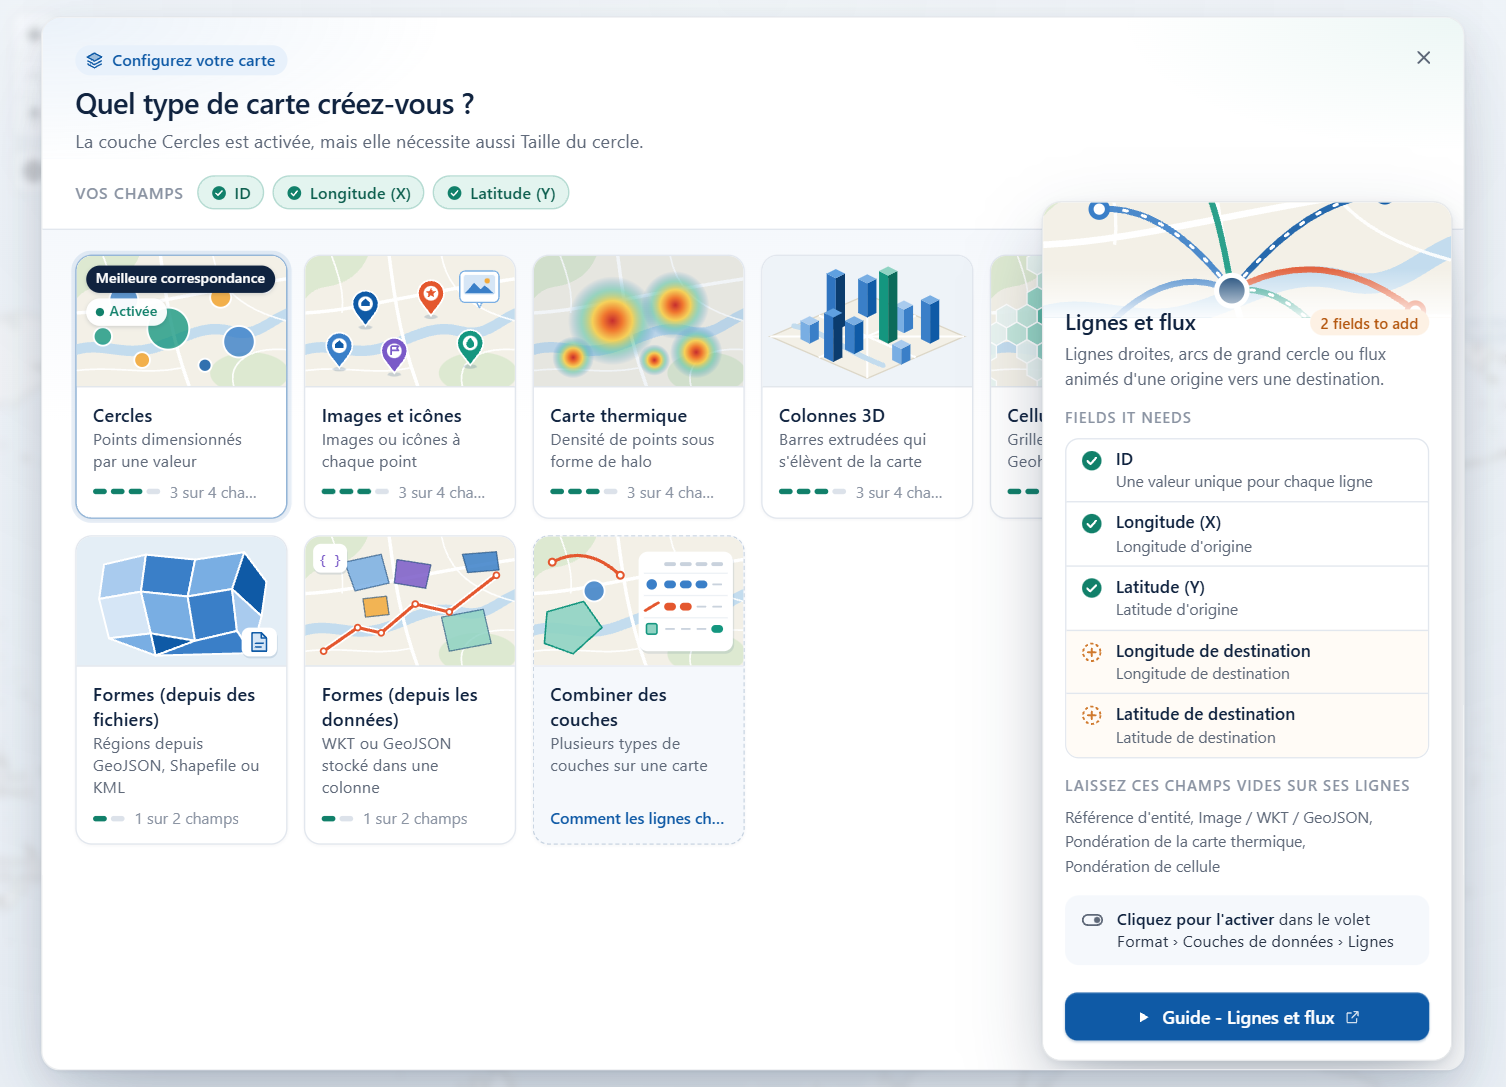Close the map configuration dialog
Image resolution: width=1506 pixels, height=1087 pixels.
pos(1423,58)
